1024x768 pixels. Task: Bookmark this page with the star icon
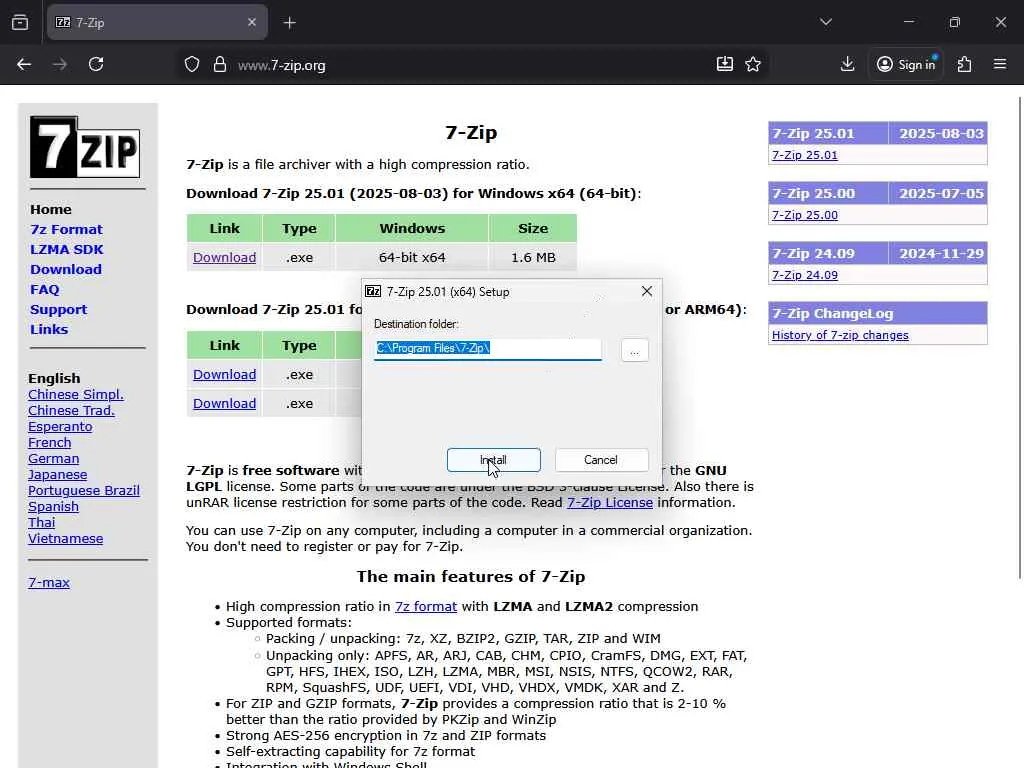click(x=753, y=64)
